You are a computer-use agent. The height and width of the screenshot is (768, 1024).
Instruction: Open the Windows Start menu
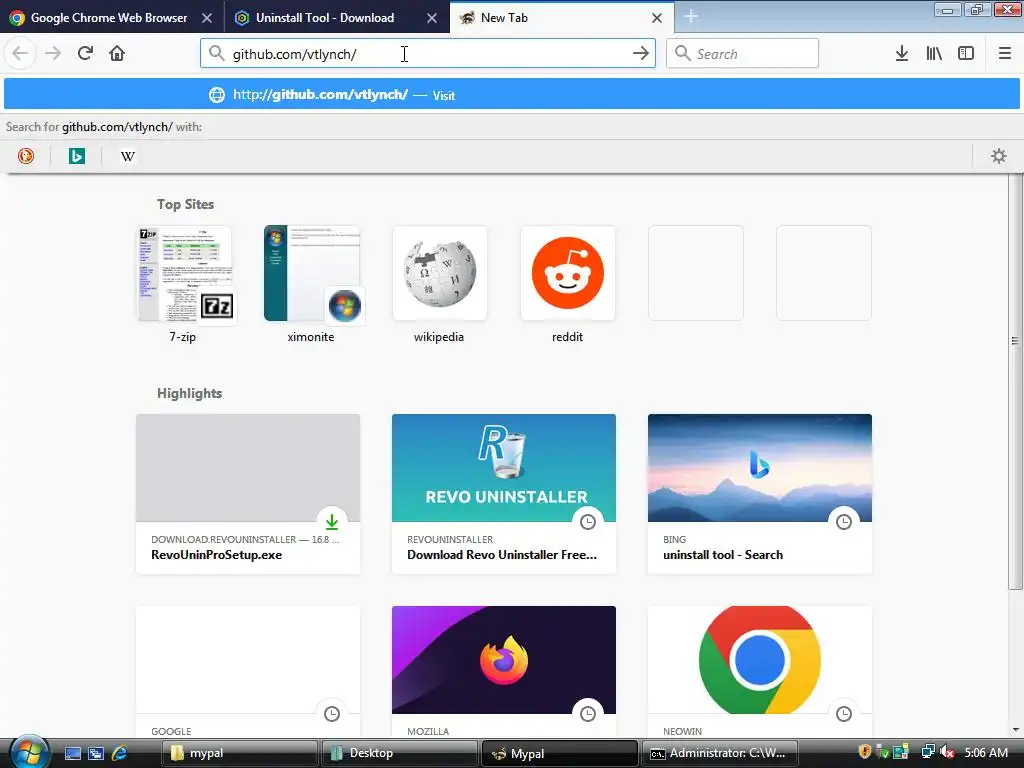click(29, 752)
